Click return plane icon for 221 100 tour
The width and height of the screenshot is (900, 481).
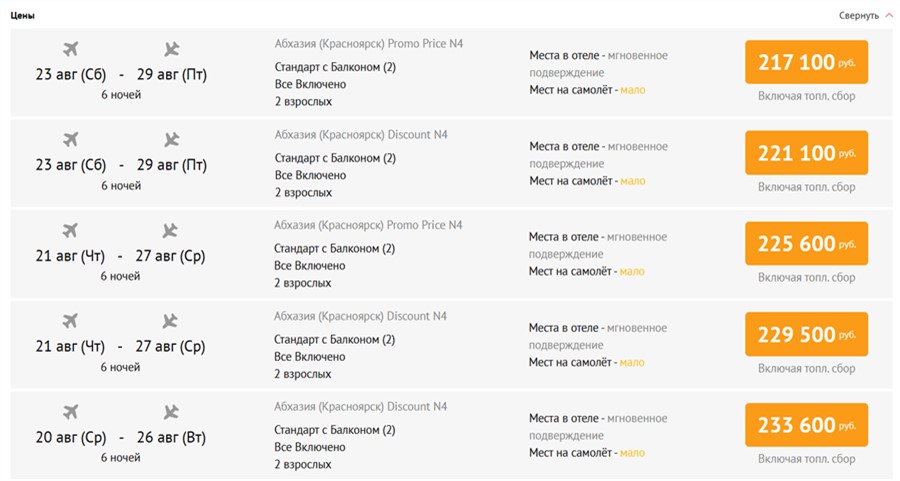(171, 140)
